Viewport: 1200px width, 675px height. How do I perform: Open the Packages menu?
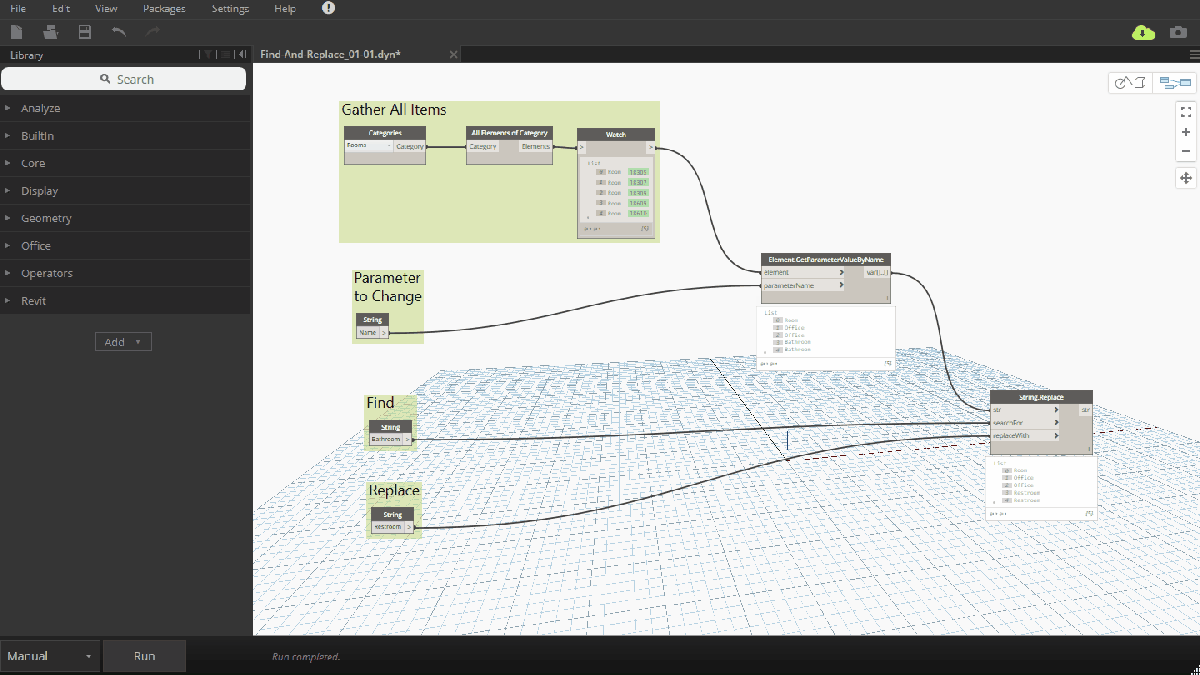163,8
